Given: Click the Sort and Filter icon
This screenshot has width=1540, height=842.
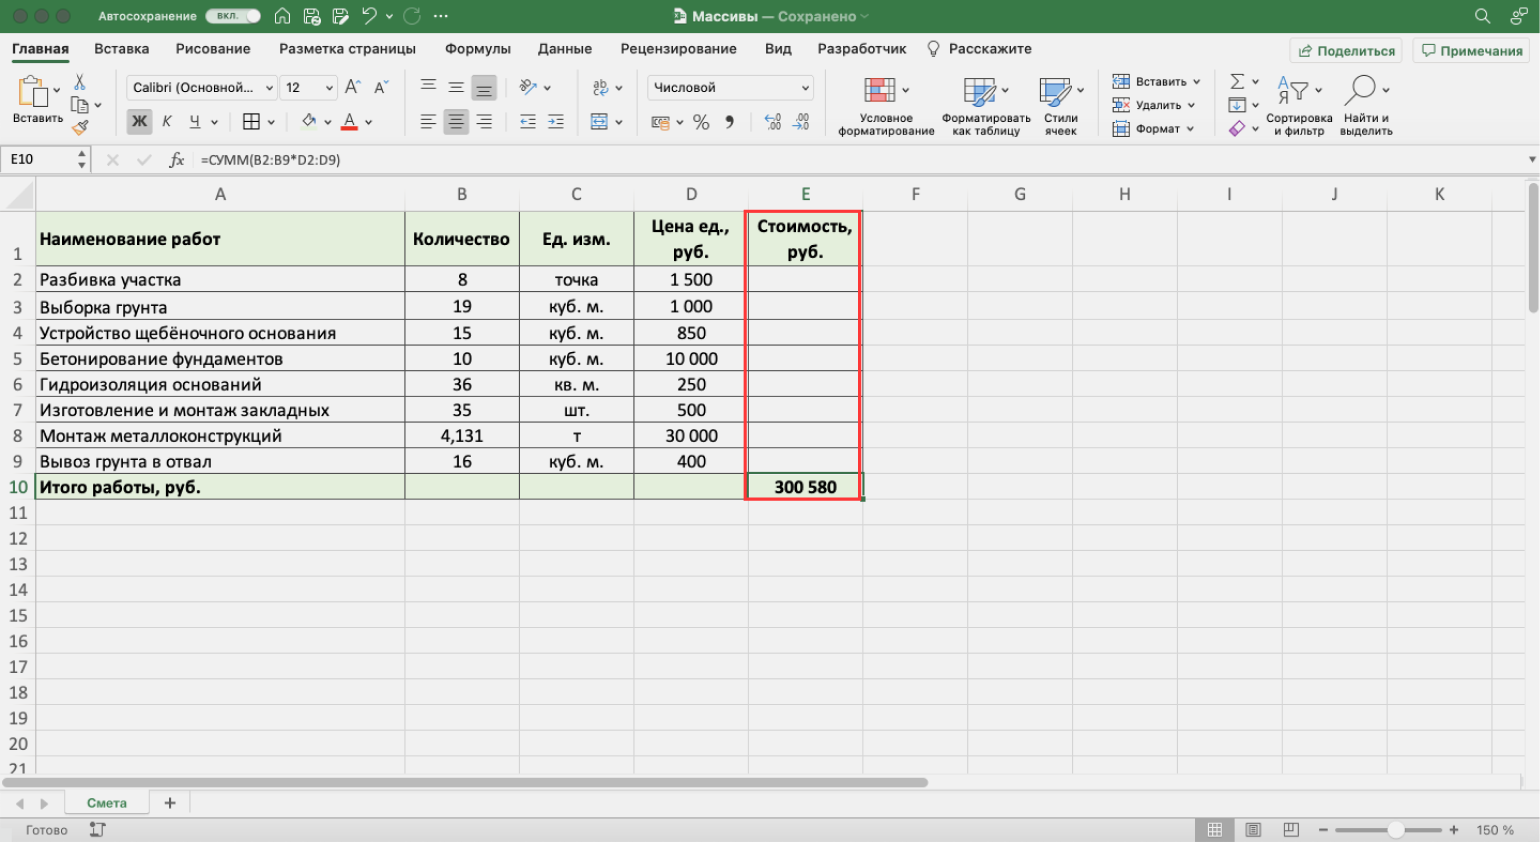Looking at the screenshot, I should 1292,91.
